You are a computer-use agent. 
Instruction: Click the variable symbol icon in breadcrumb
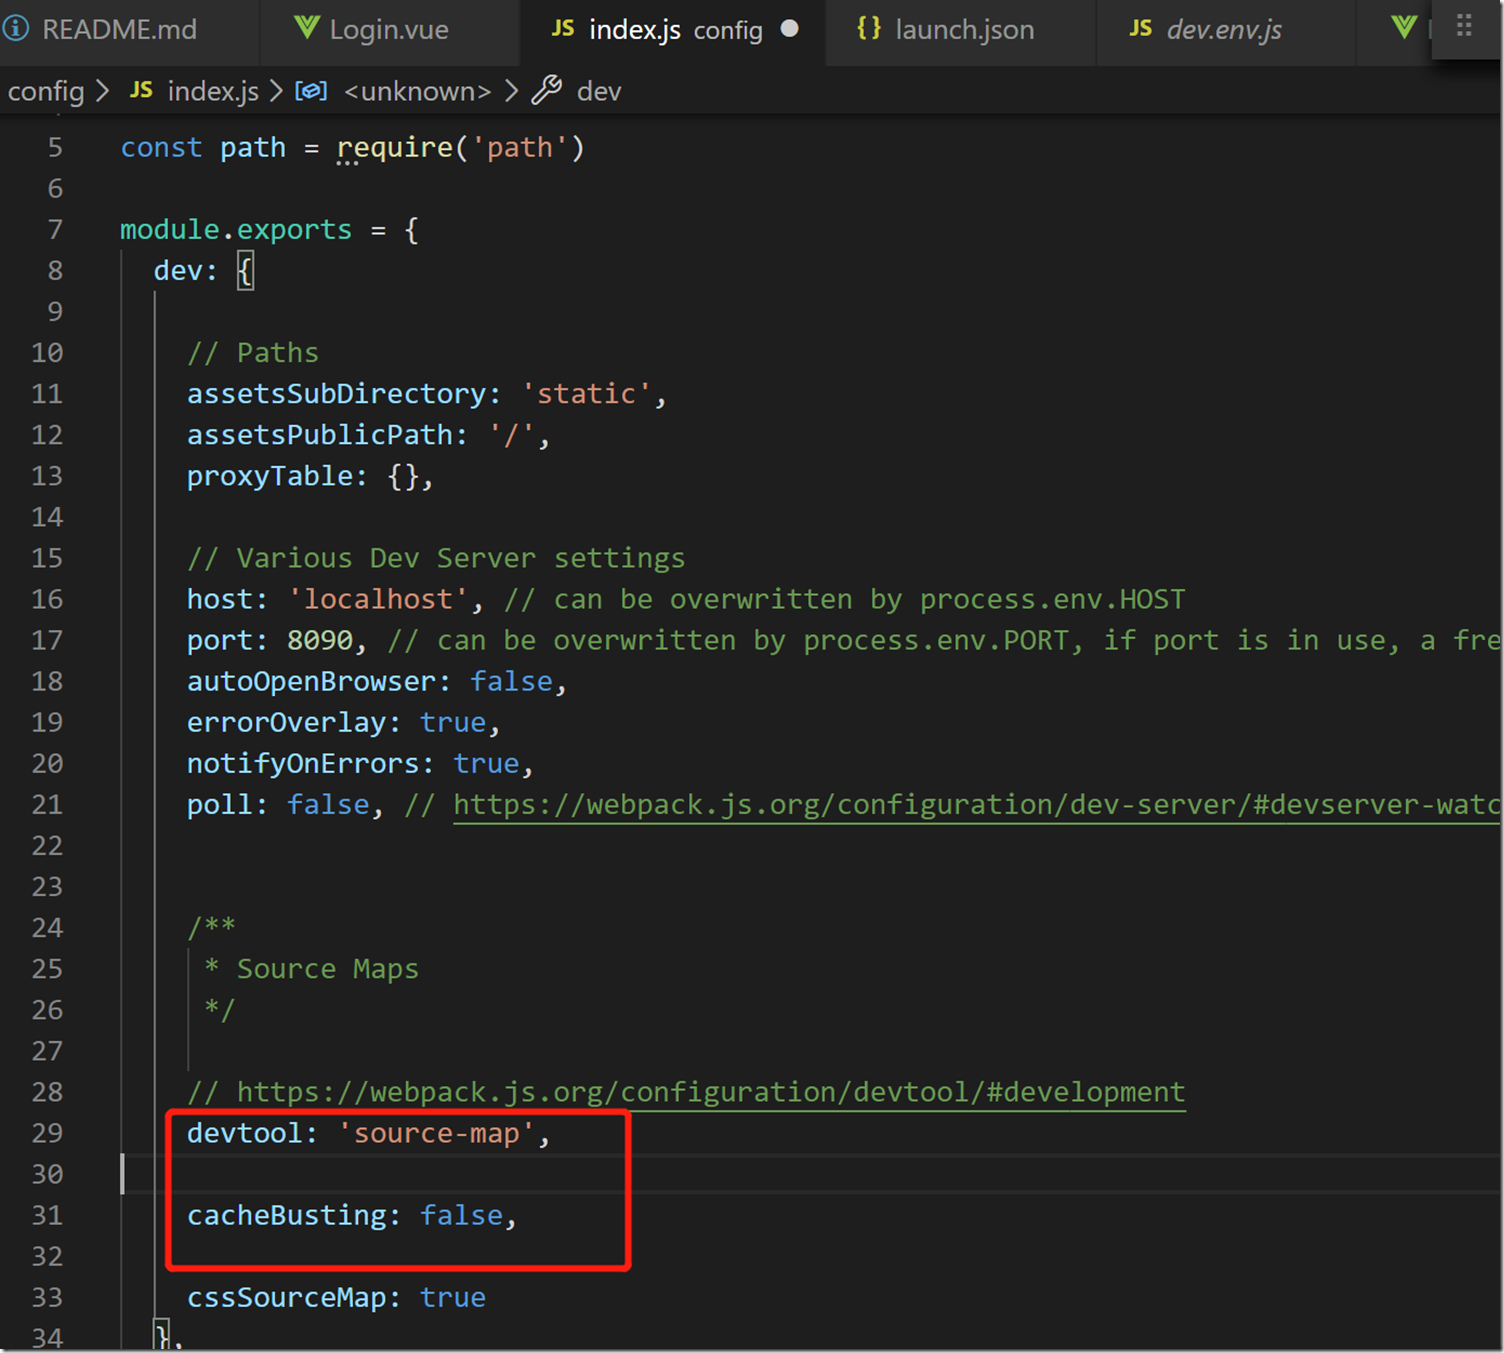(311, 91)
